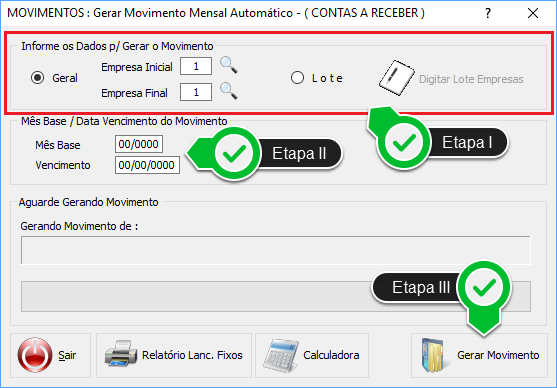The image size is (557, 388).
Task: Click the movement generation progress bar
Action: point(276,296)
